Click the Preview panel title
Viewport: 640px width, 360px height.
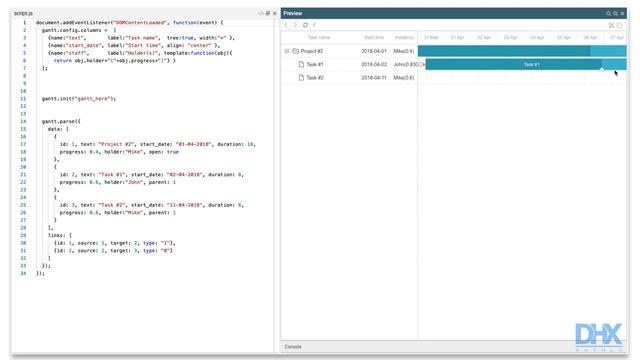pyautogui.click(x=293, y=13)
